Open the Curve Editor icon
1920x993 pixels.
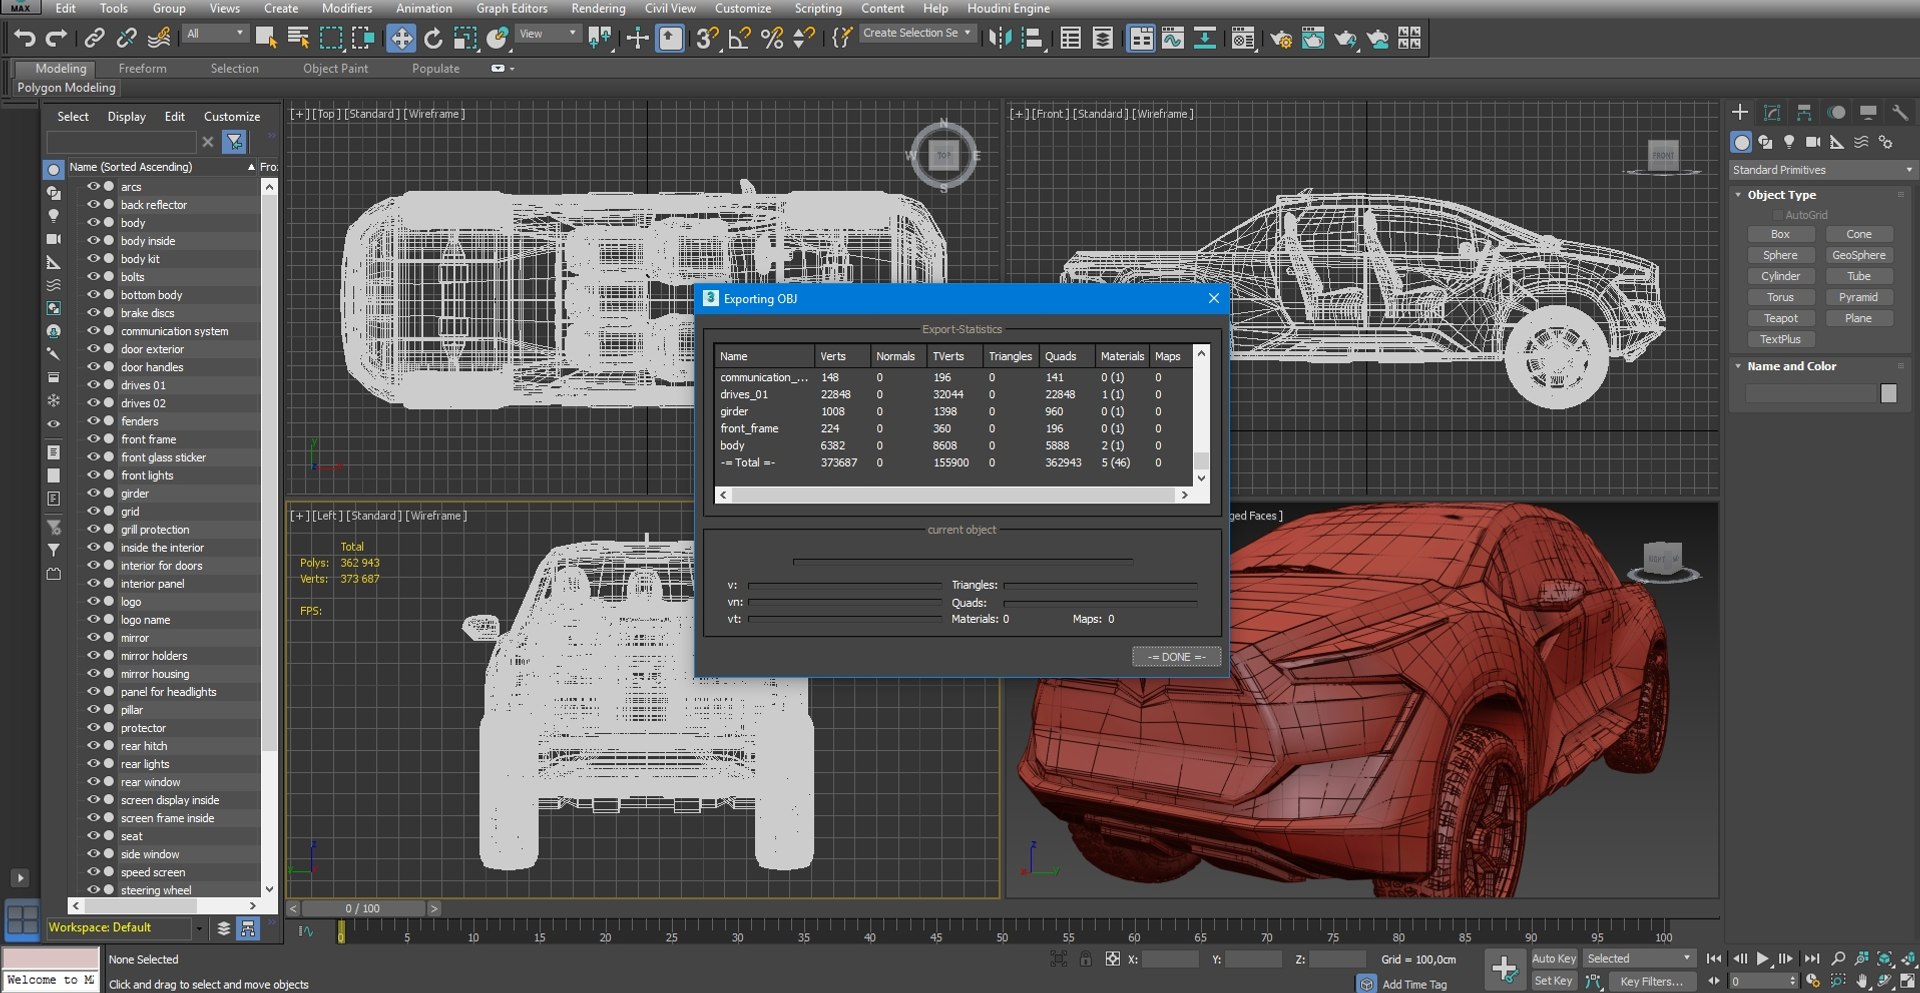(1173, 38)
